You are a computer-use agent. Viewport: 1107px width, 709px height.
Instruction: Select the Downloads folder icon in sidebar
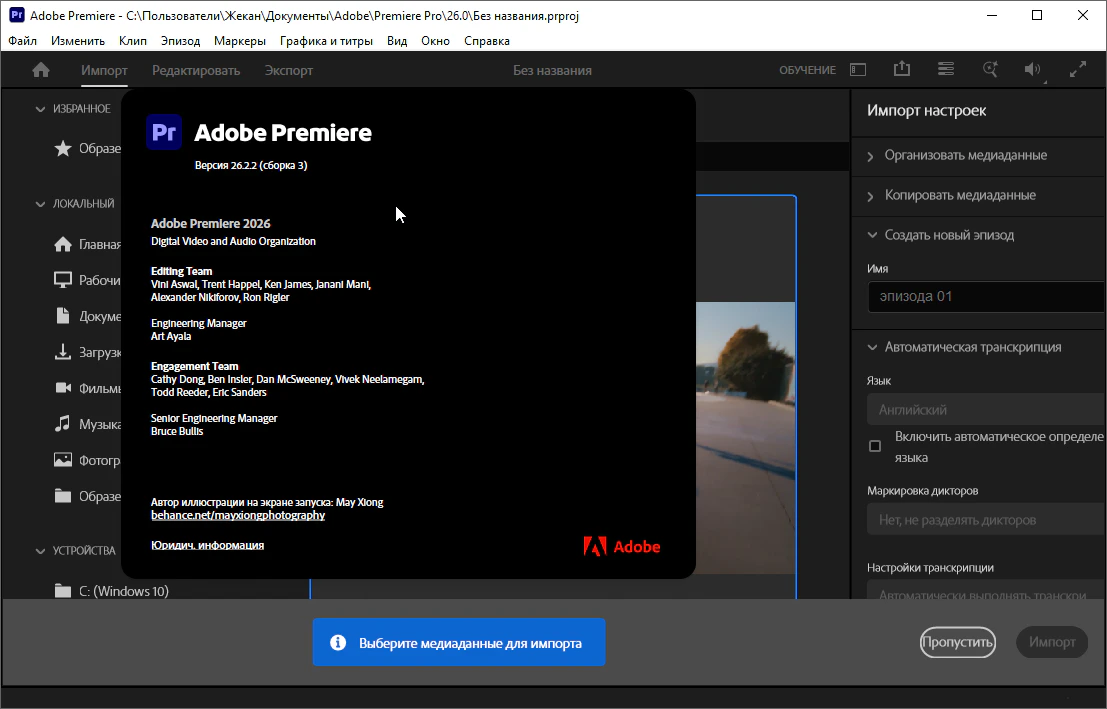[x=63, y=352]
